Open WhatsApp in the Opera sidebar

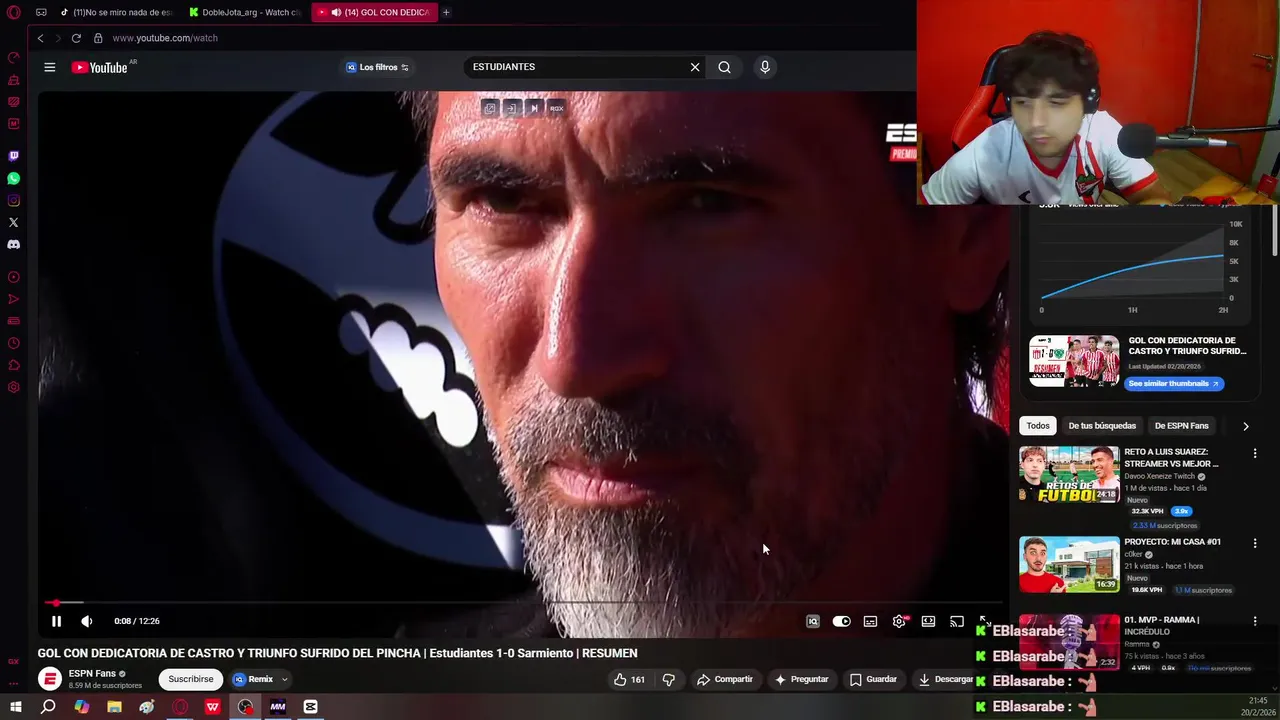point(14,178)
